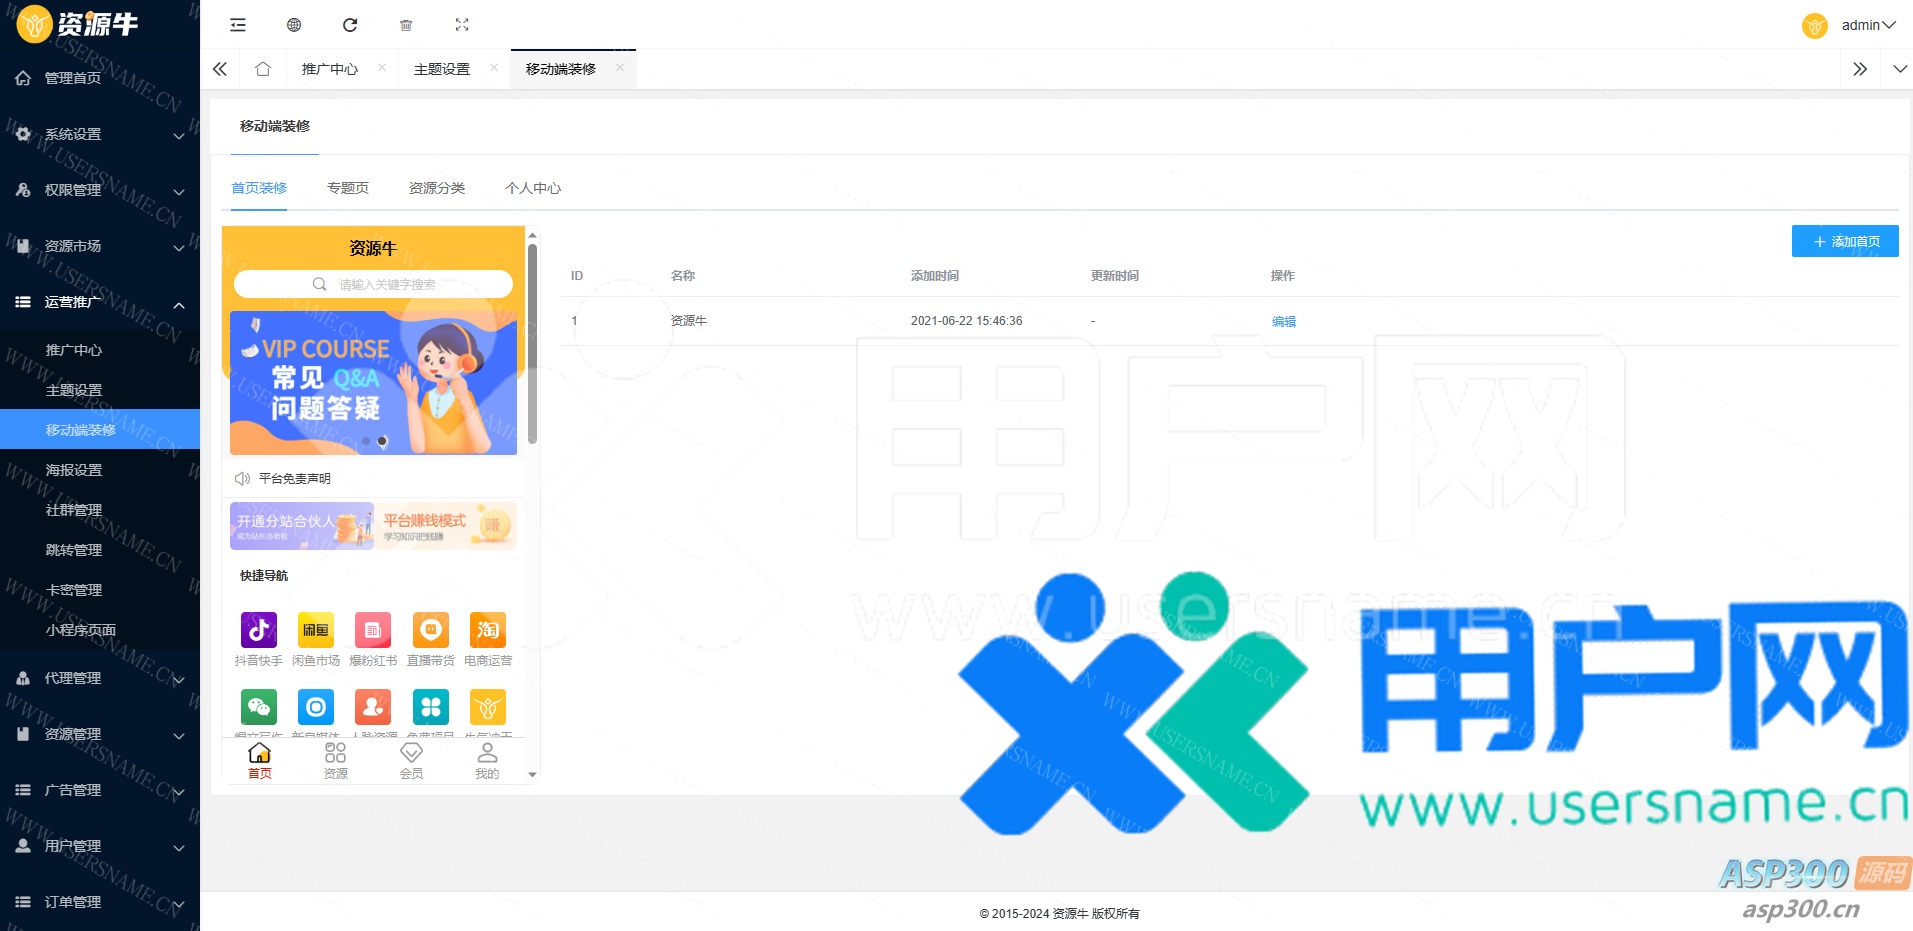Click the trash clear-cache icon
The height and width of the screenshot is (931, 1913).
click(x=406, y=25)
